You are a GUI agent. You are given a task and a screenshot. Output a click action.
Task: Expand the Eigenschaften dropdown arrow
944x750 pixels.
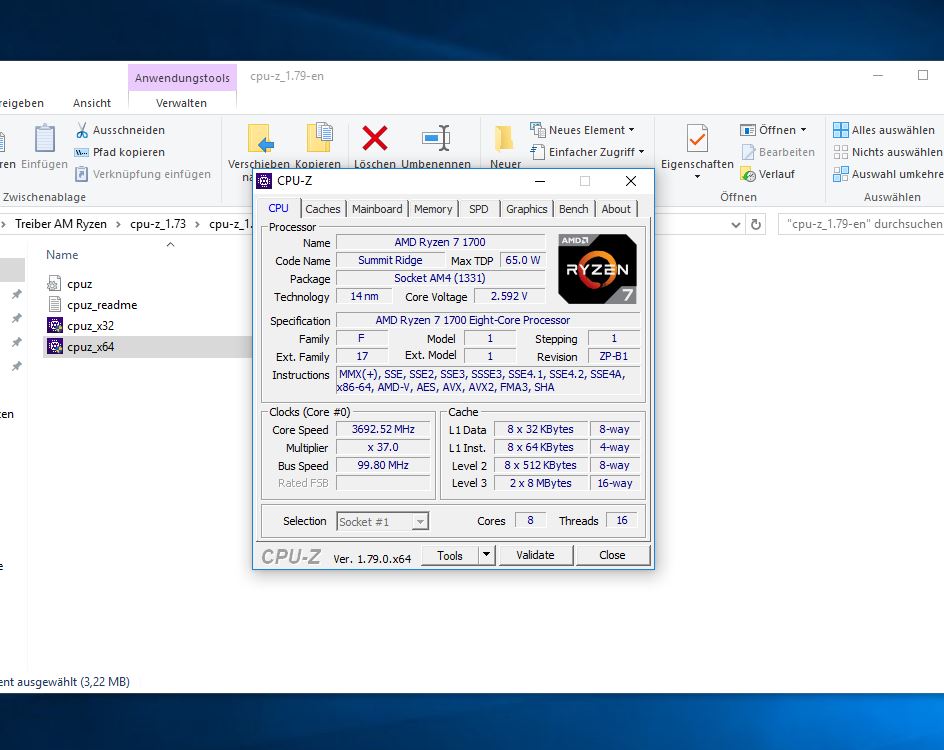click(697, 177)
